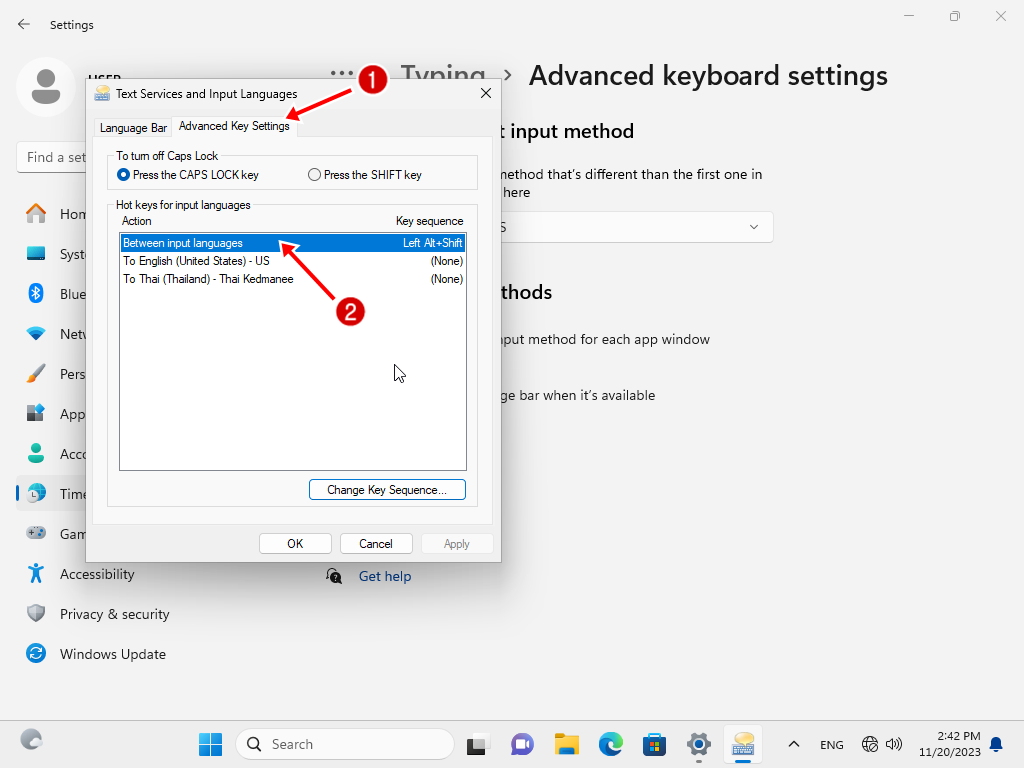Click the Settings gear taskbar icon

699,744
